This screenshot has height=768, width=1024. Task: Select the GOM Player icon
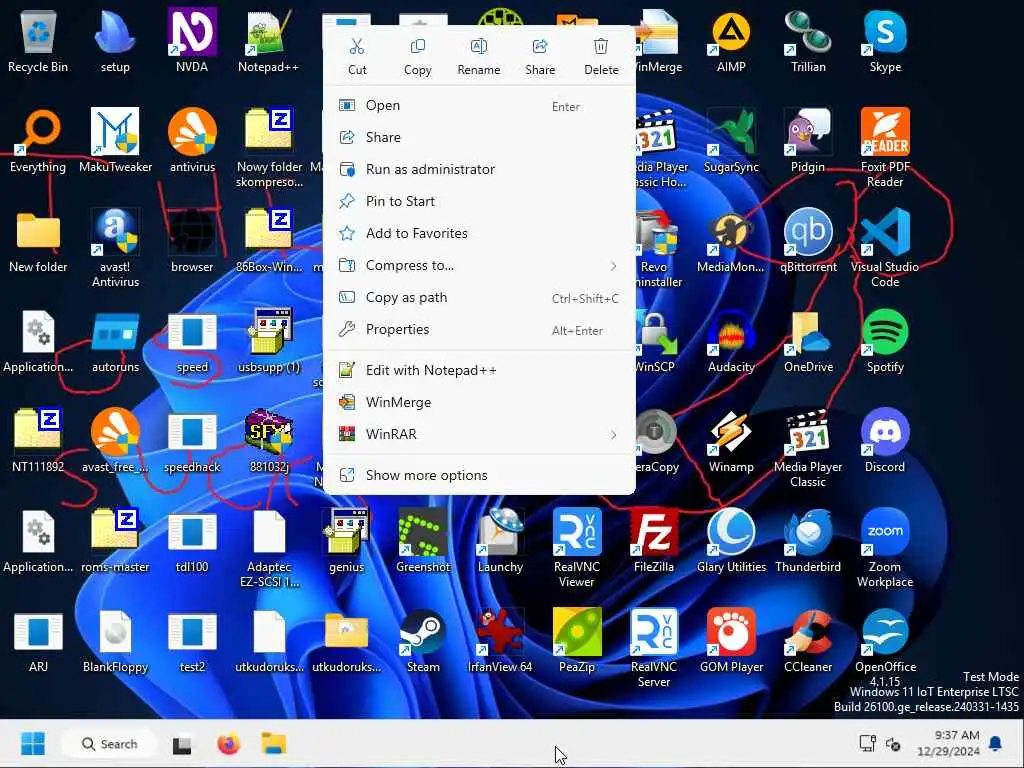pos(731,641)
